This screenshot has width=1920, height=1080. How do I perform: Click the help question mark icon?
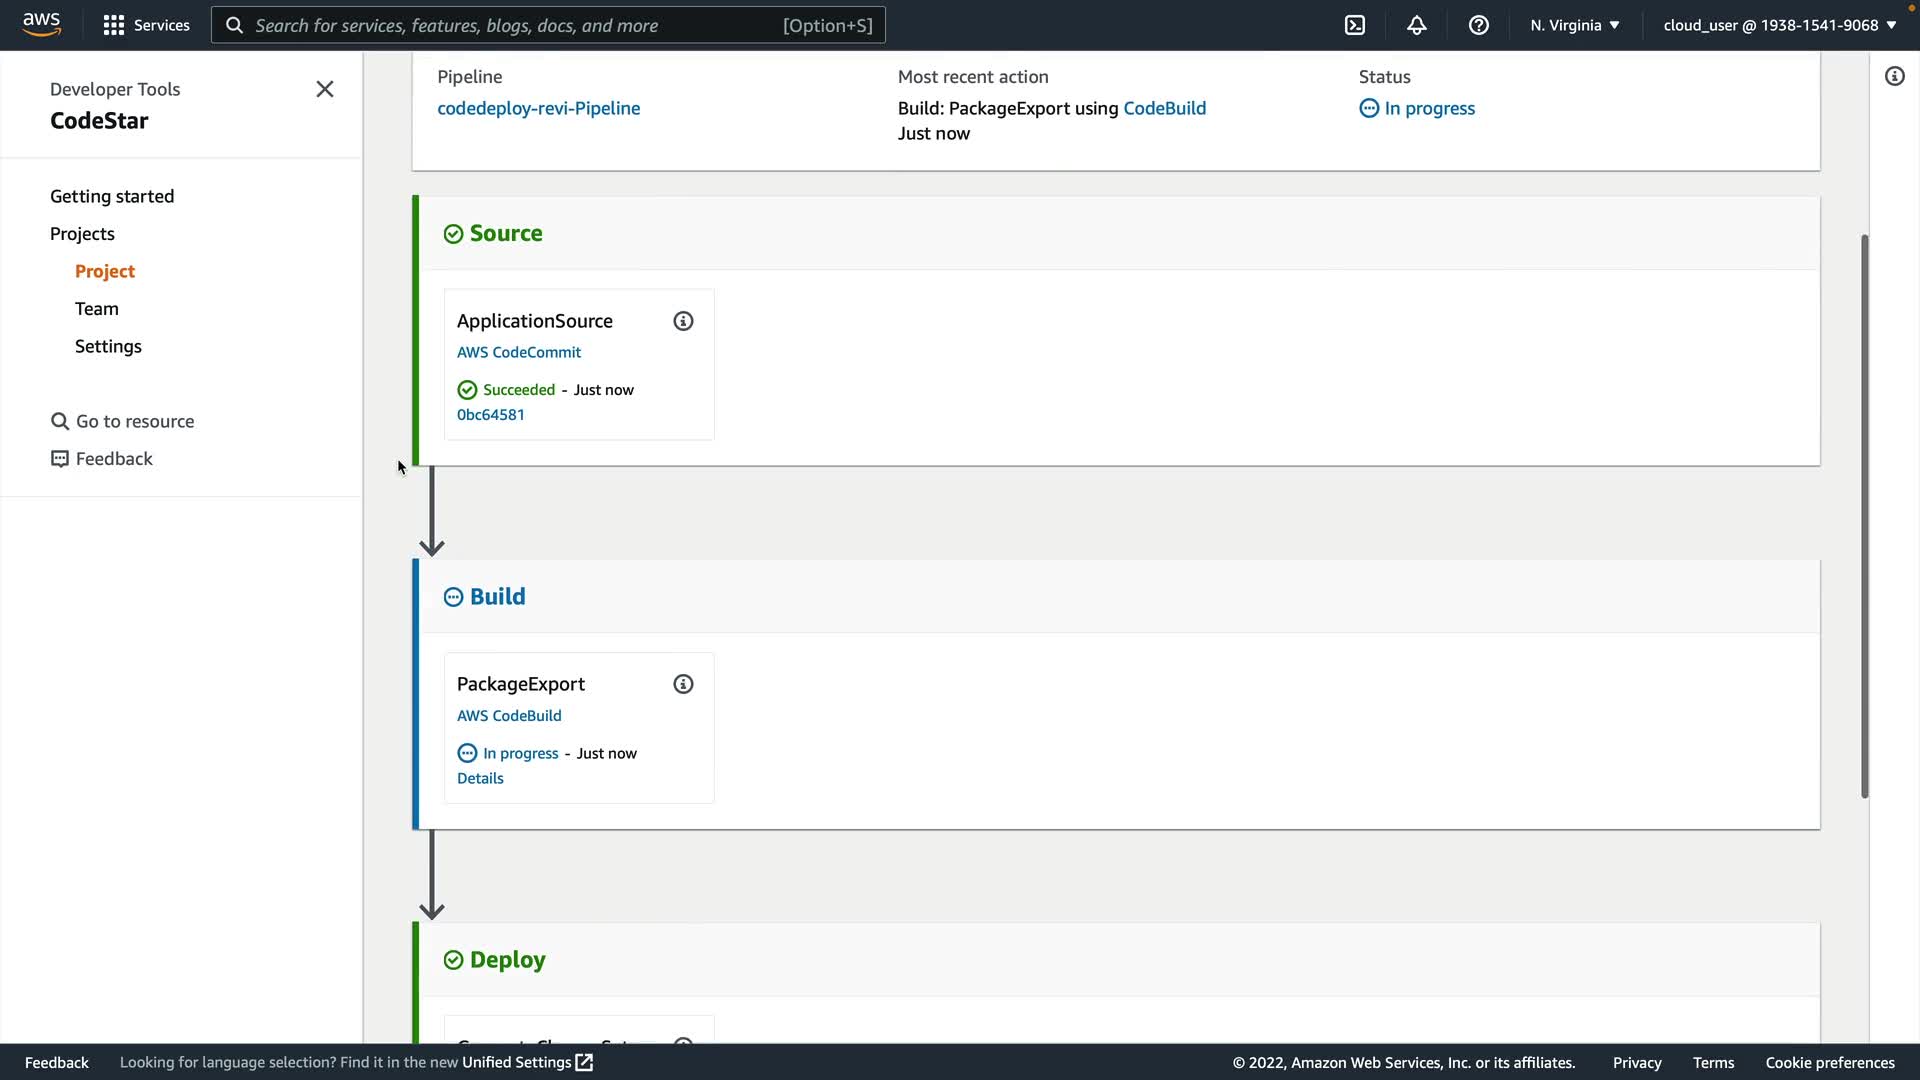coord(1479,25)
